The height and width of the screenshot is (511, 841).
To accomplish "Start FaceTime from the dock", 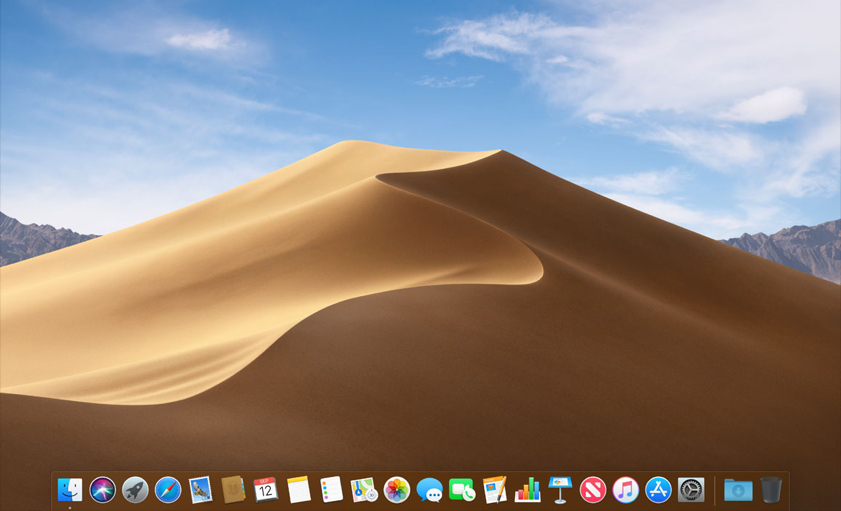I will 462,489.
